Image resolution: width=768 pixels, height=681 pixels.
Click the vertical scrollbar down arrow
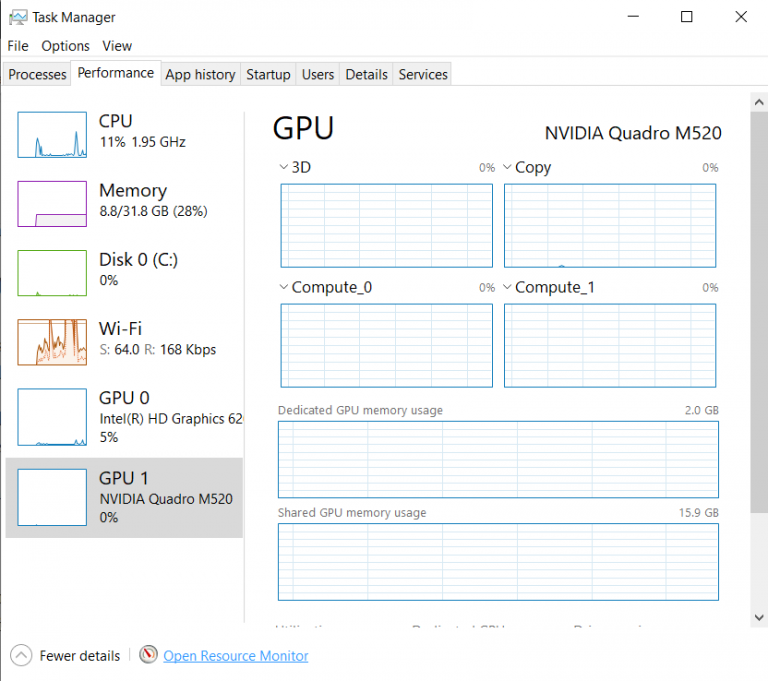(759, 618)
